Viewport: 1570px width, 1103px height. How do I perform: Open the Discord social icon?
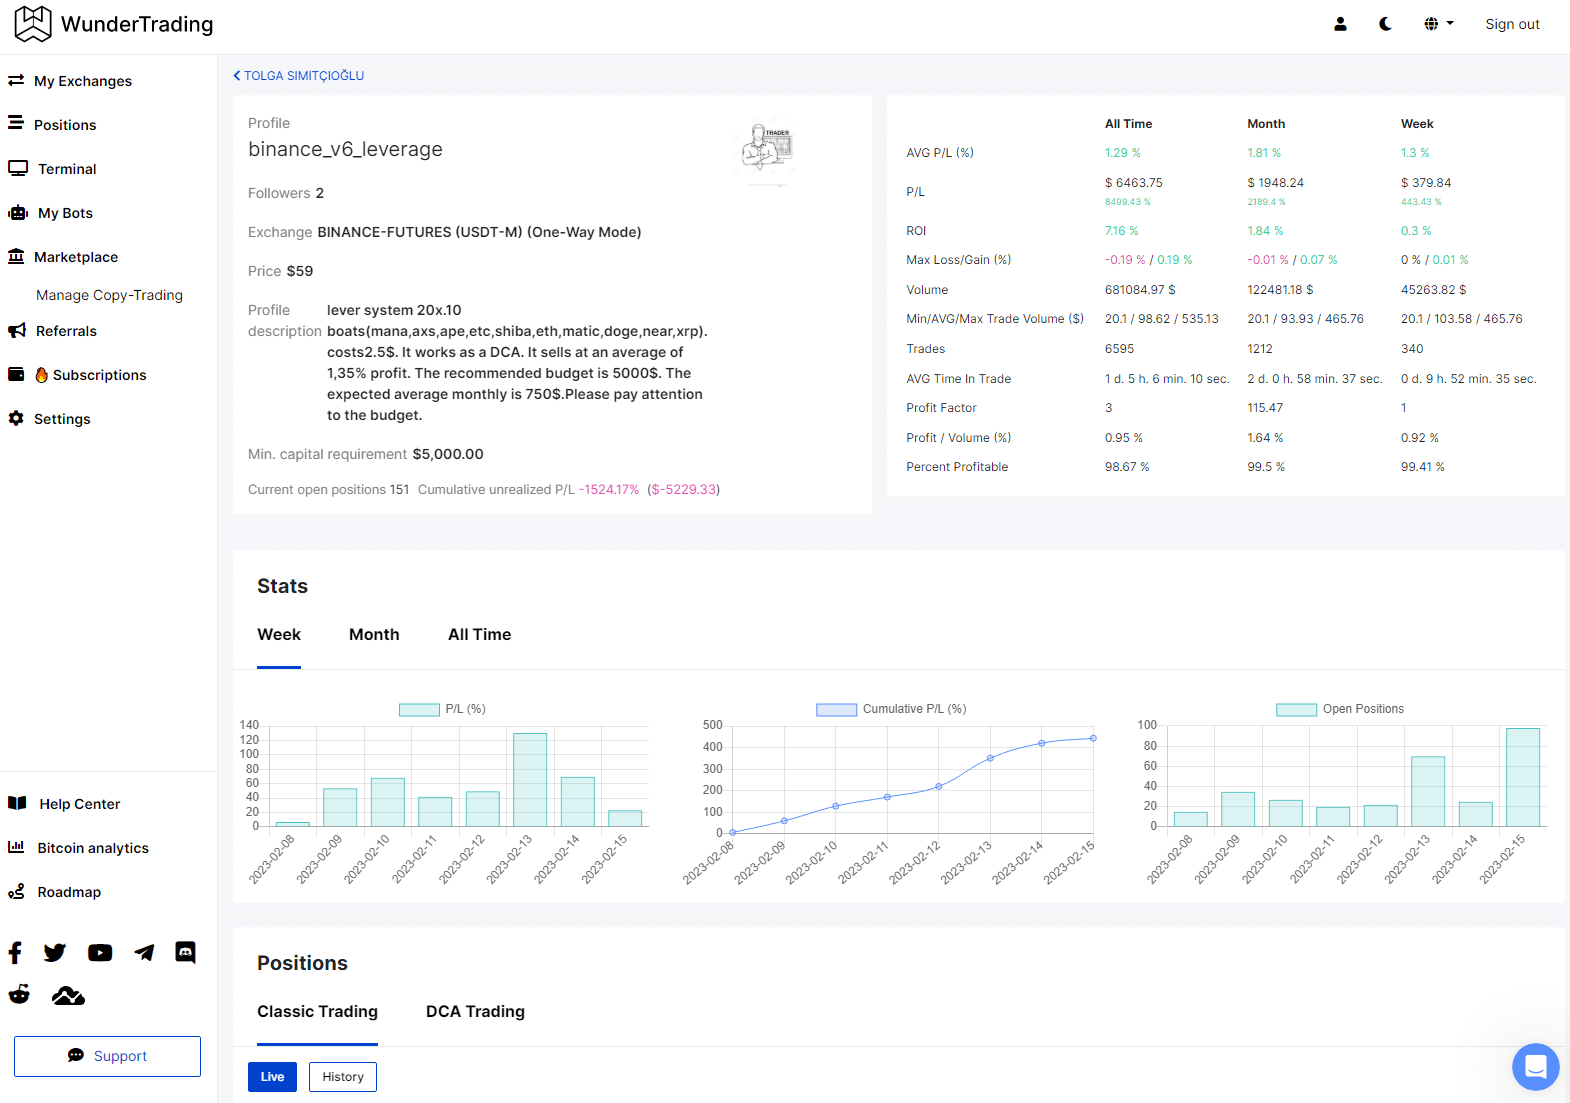pos(186,952)
